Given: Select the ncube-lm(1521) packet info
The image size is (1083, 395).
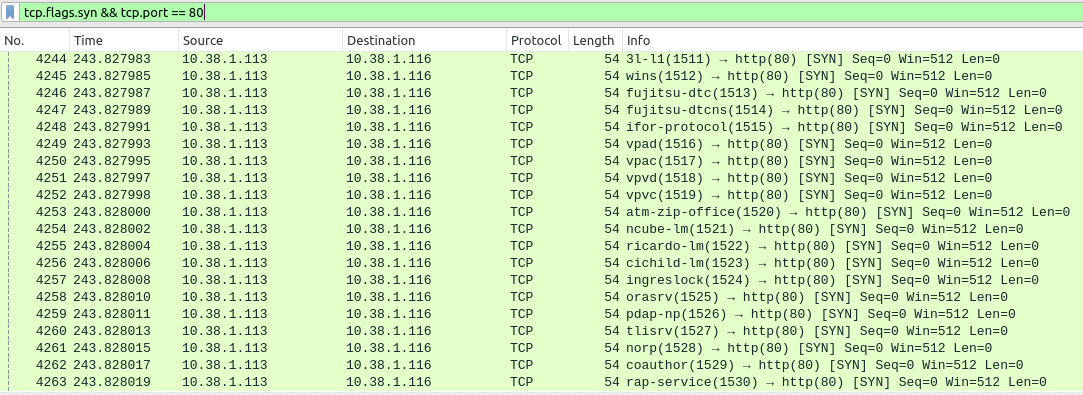Looking at the screenshot, I should coord(824,229).
